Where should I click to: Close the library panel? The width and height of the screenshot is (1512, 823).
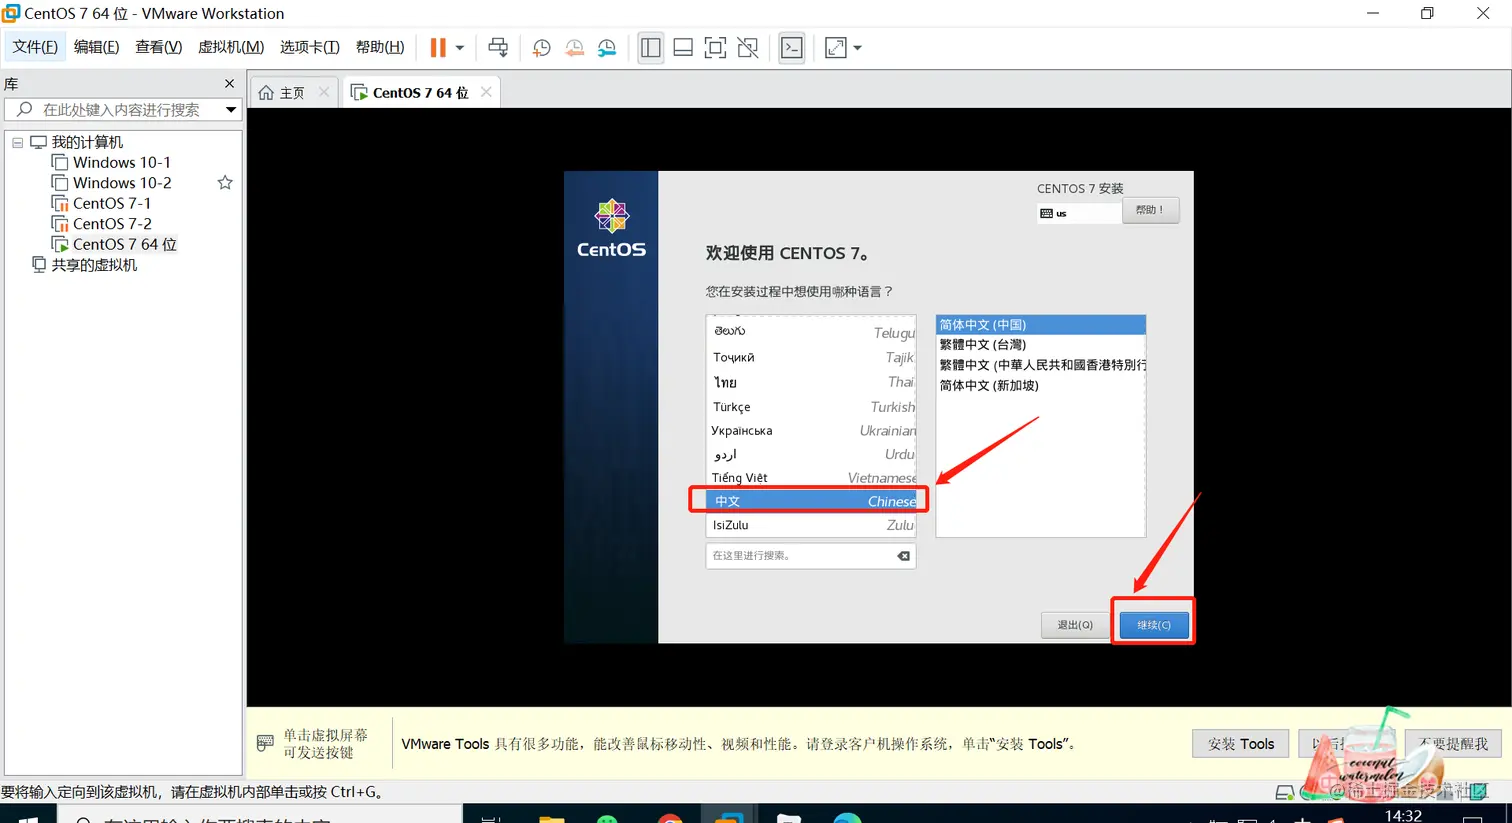[x=229, y=84]
